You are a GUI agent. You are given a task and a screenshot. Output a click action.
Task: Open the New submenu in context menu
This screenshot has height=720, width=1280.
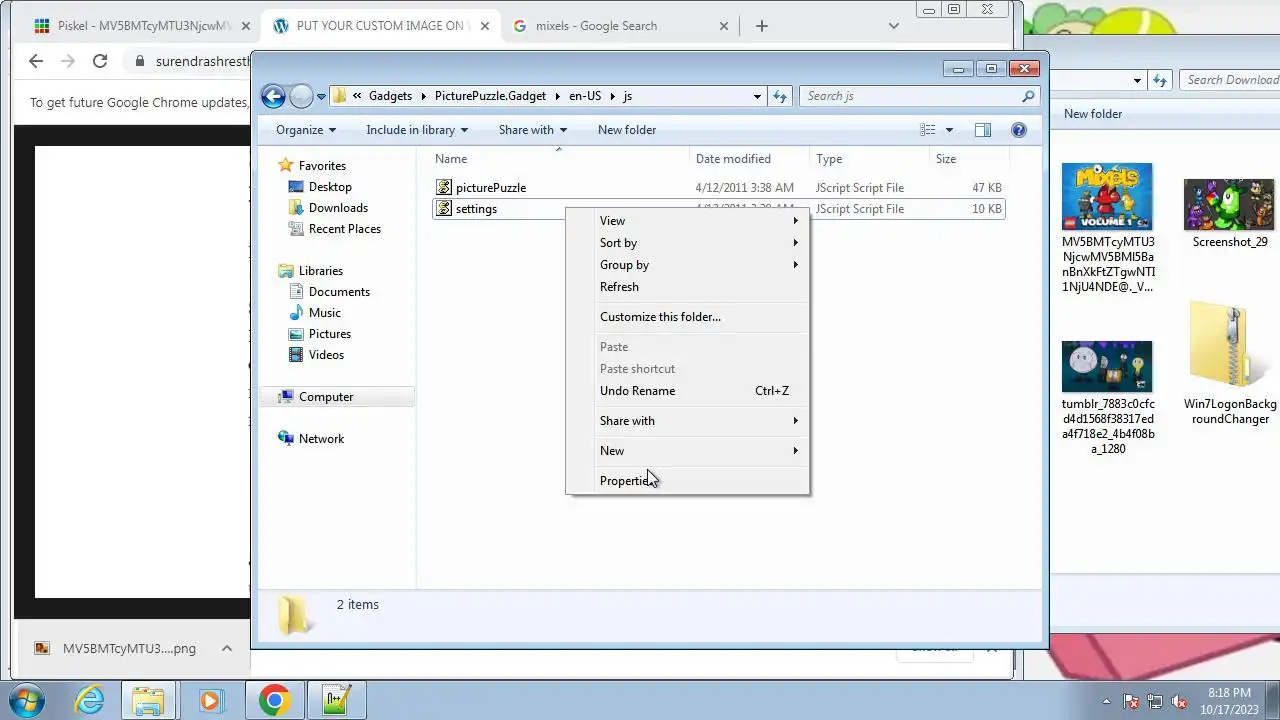point(687,451)
